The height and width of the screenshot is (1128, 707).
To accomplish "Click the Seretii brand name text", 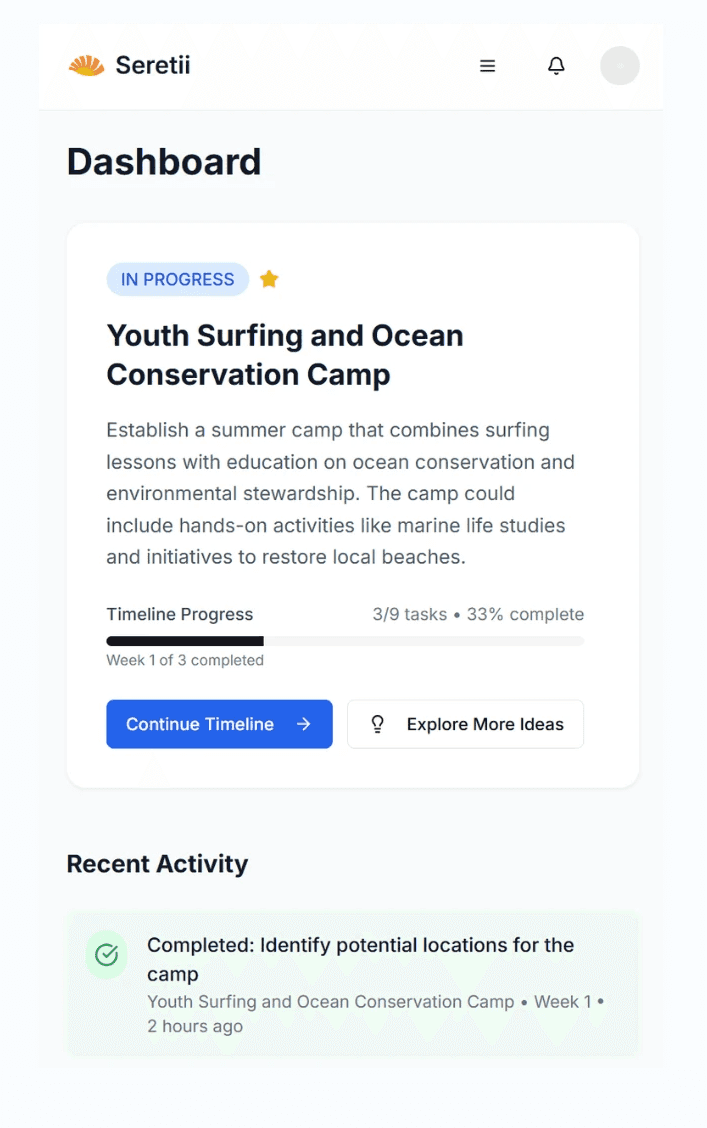I will 153,65.
